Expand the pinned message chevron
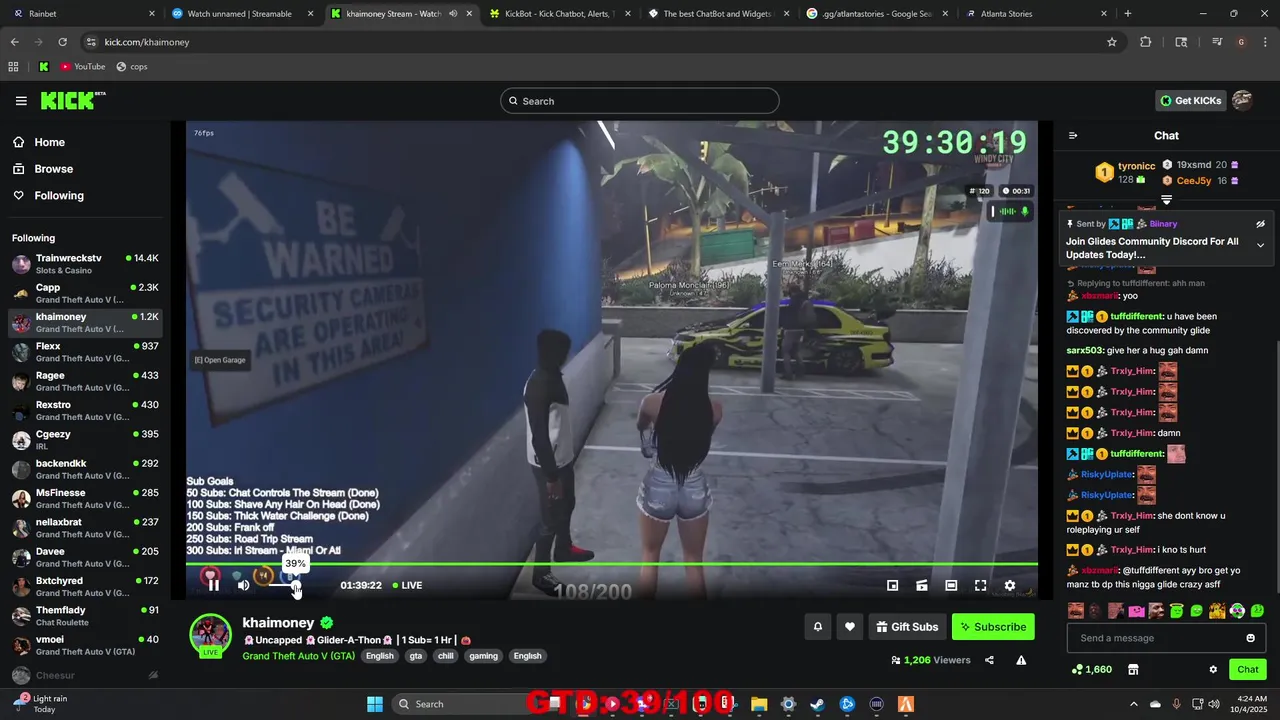 coord(1260,245)
